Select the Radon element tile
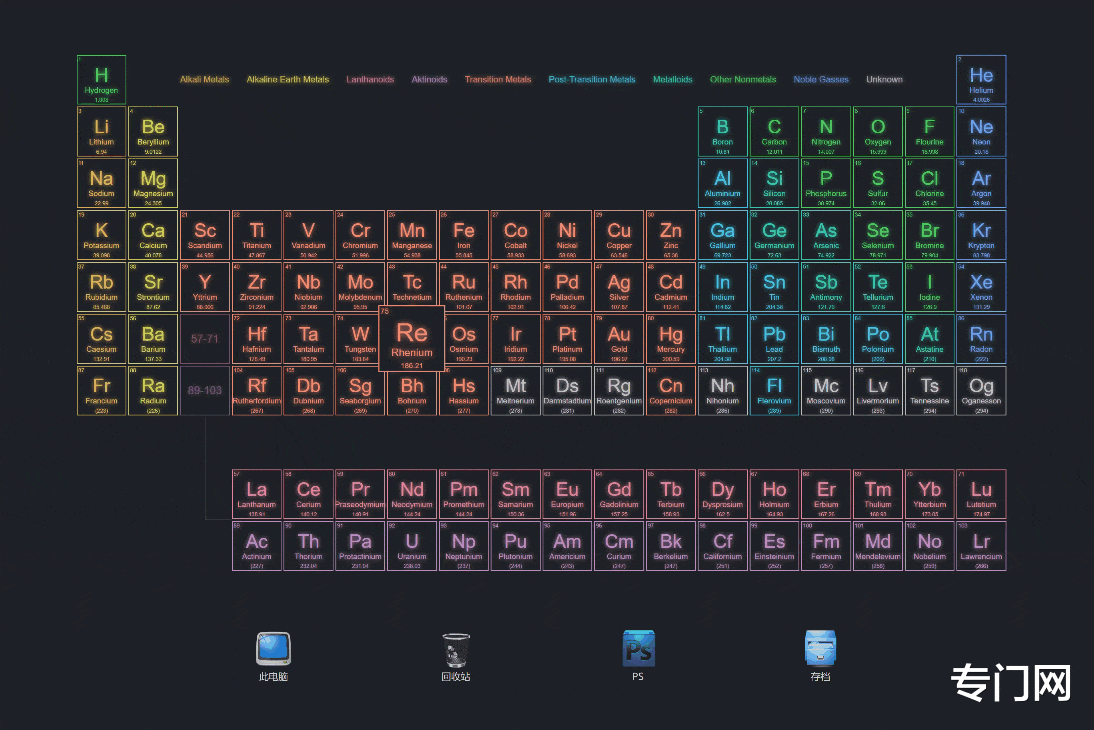 (981, 338)
